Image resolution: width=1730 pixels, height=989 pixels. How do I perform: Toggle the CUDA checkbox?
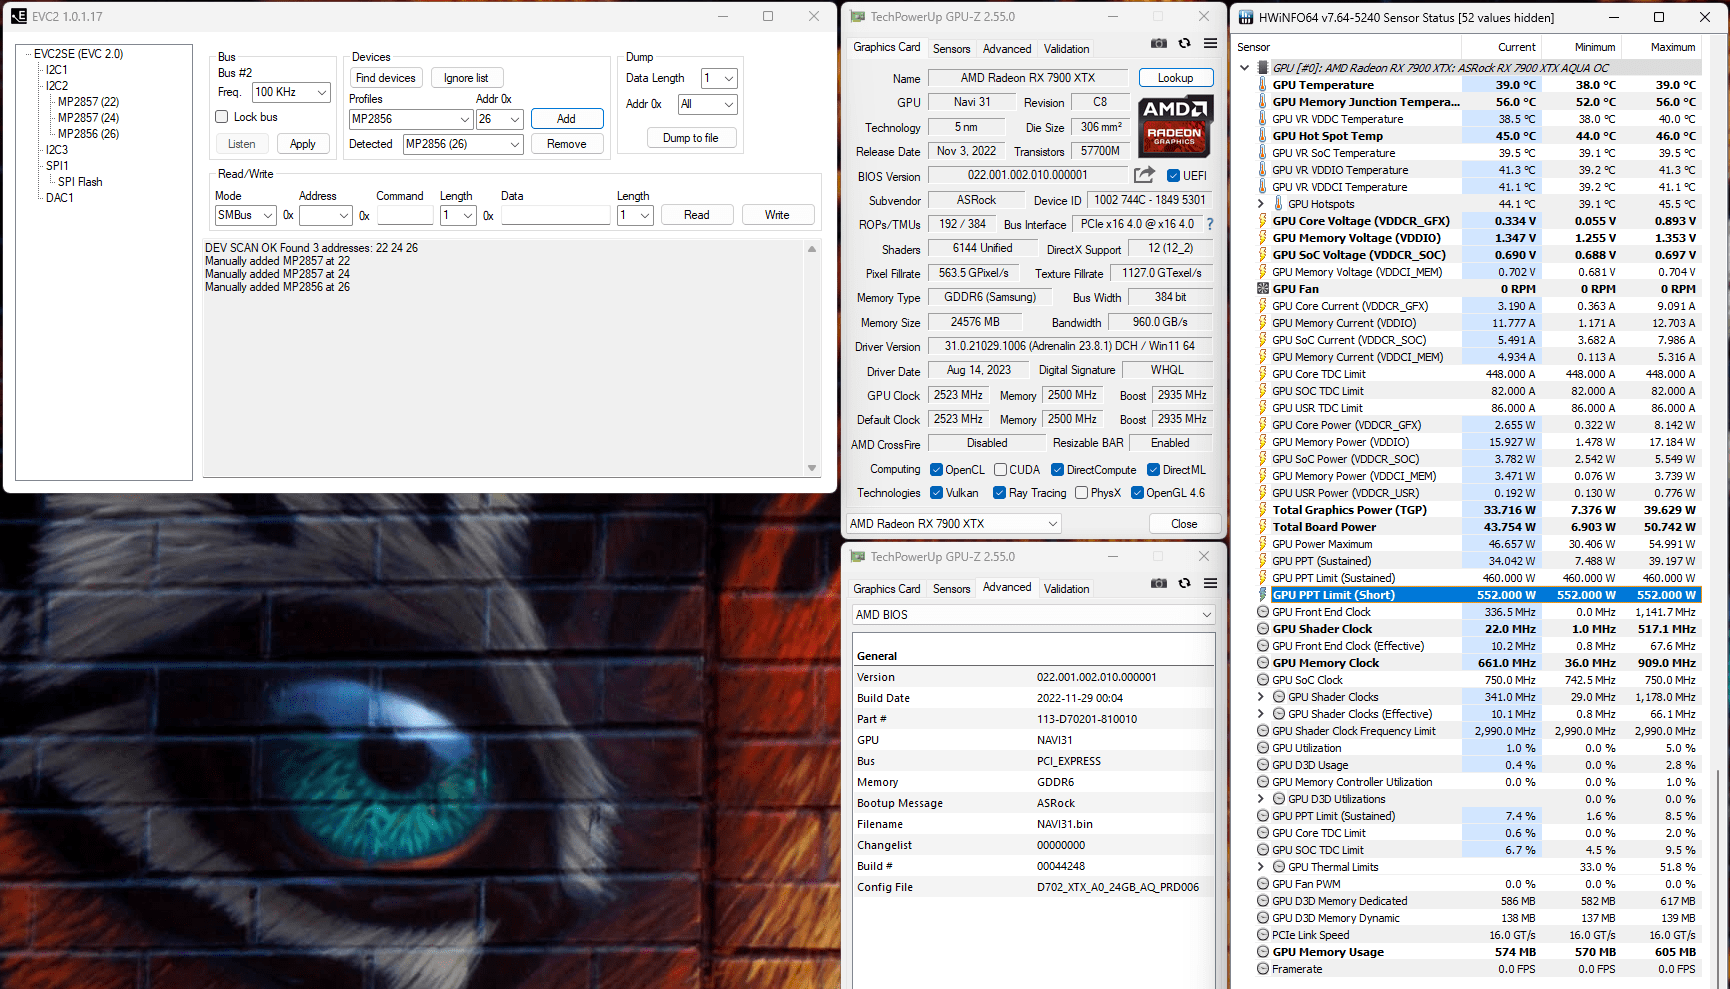pos(1000,470)
